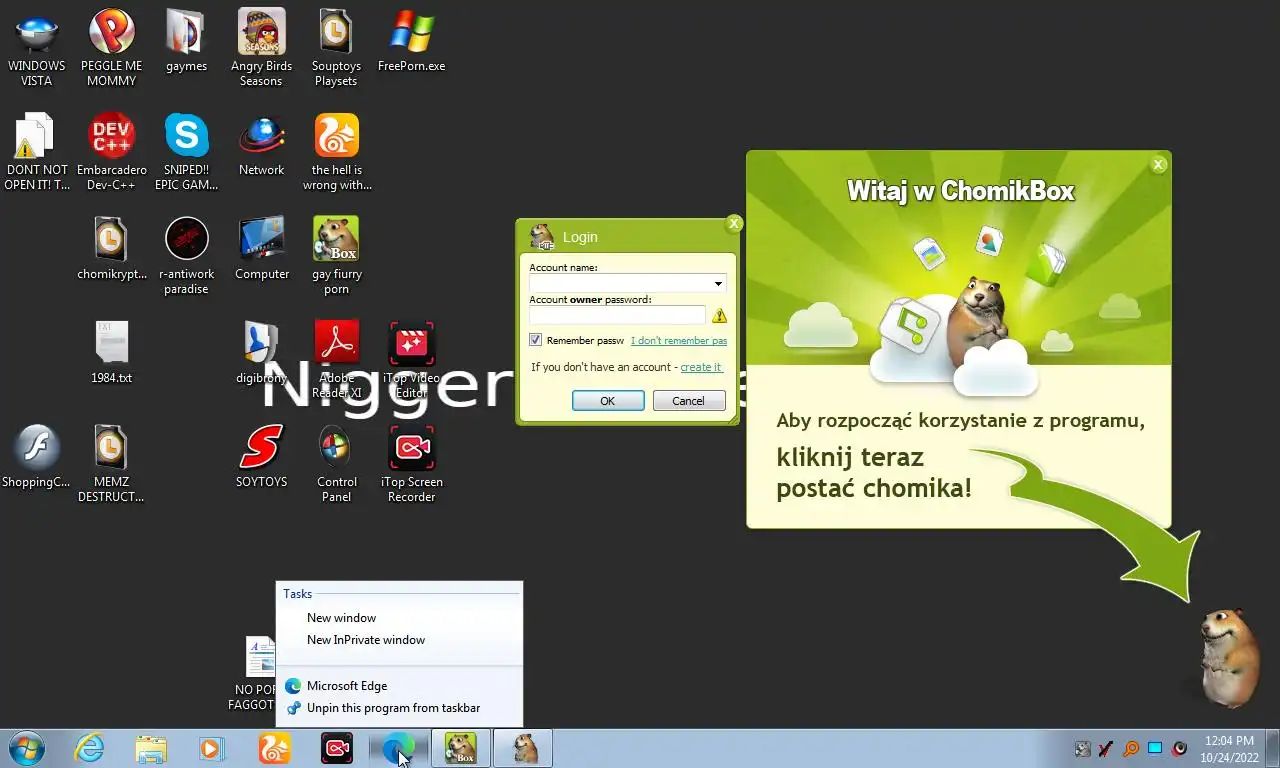Select the Computer desktop icon
Screen dimensions: 1280x768
(262, 249)
